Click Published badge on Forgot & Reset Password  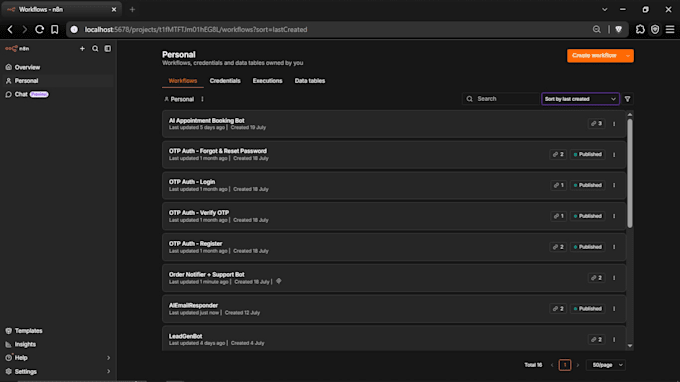tap(588, 154)
